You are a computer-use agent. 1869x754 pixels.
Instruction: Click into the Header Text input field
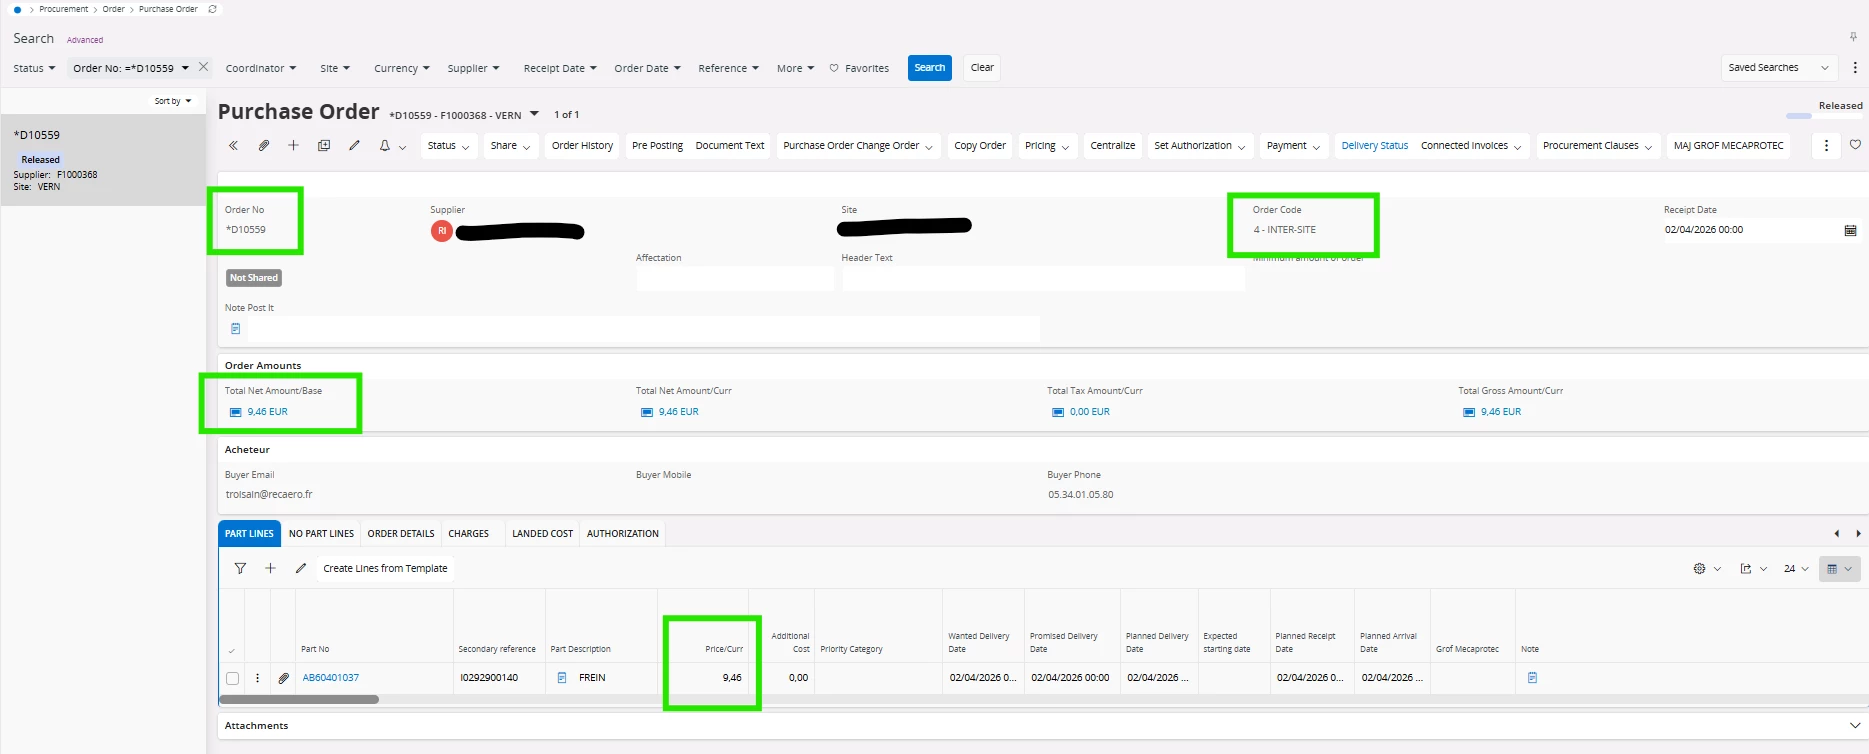1043,279
